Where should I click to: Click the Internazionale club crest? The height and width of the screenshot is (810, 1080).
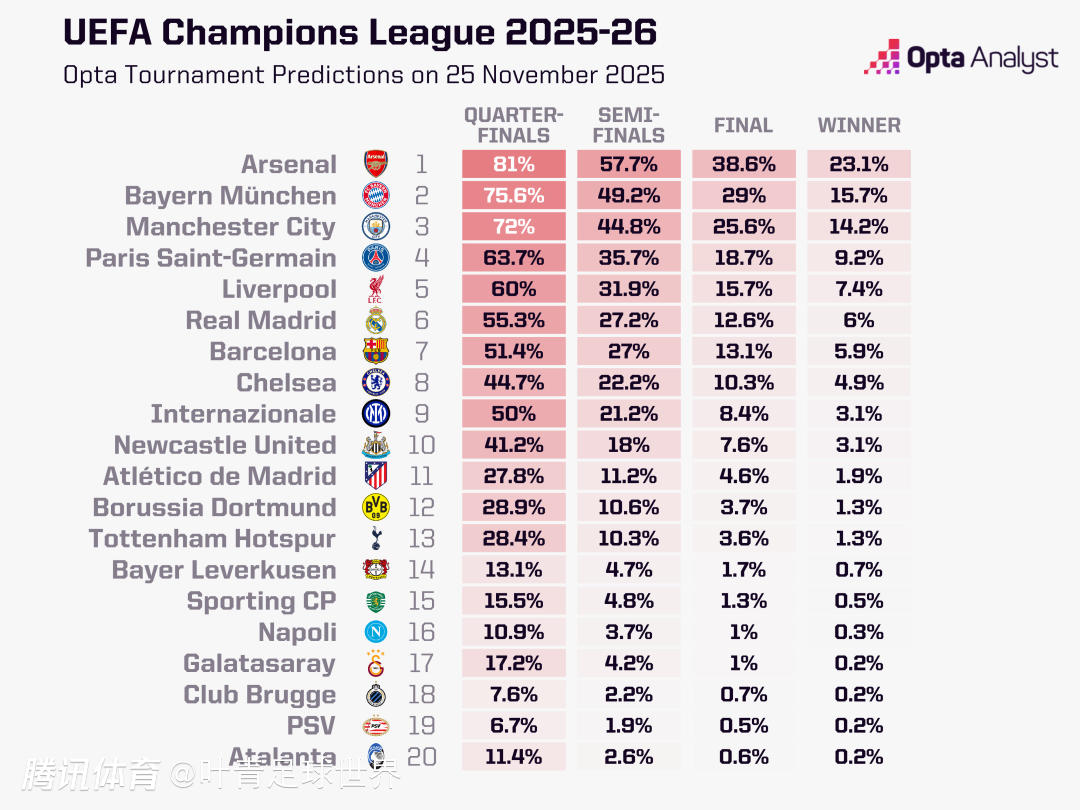[376, 413]
